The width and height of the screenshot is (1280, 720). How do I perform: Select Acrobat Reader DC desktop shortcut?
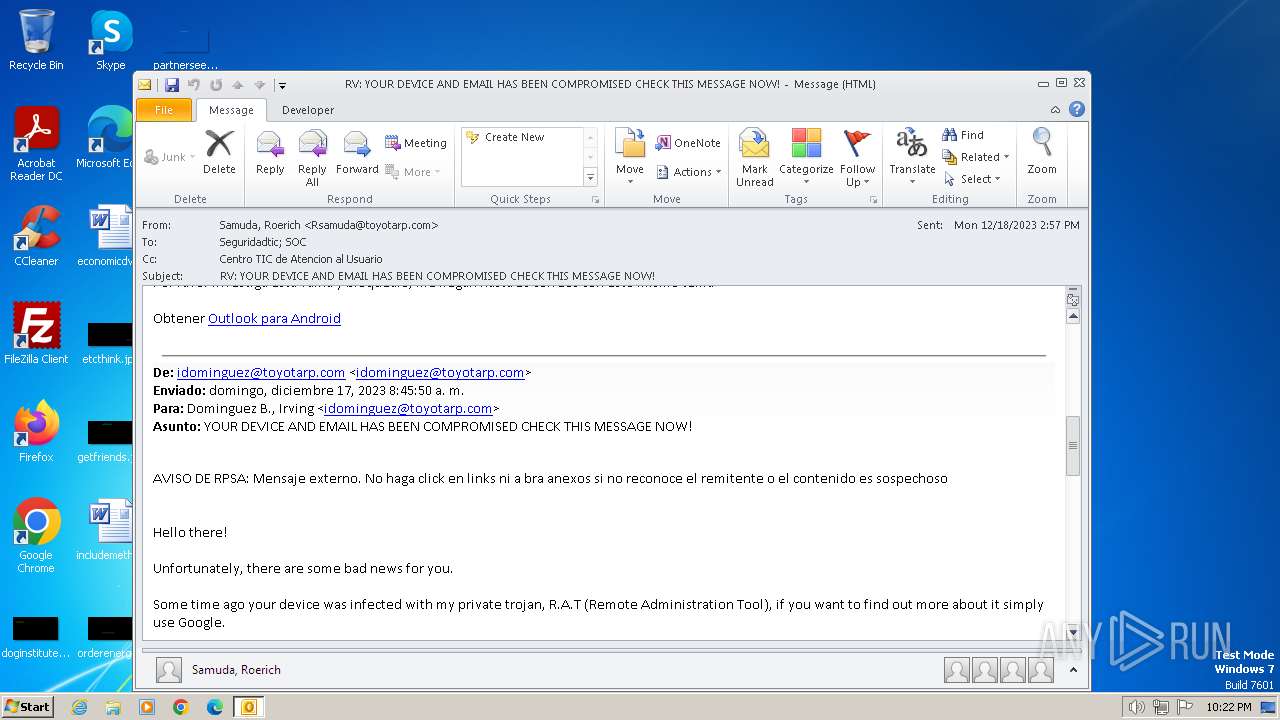(x=36, y=144)
